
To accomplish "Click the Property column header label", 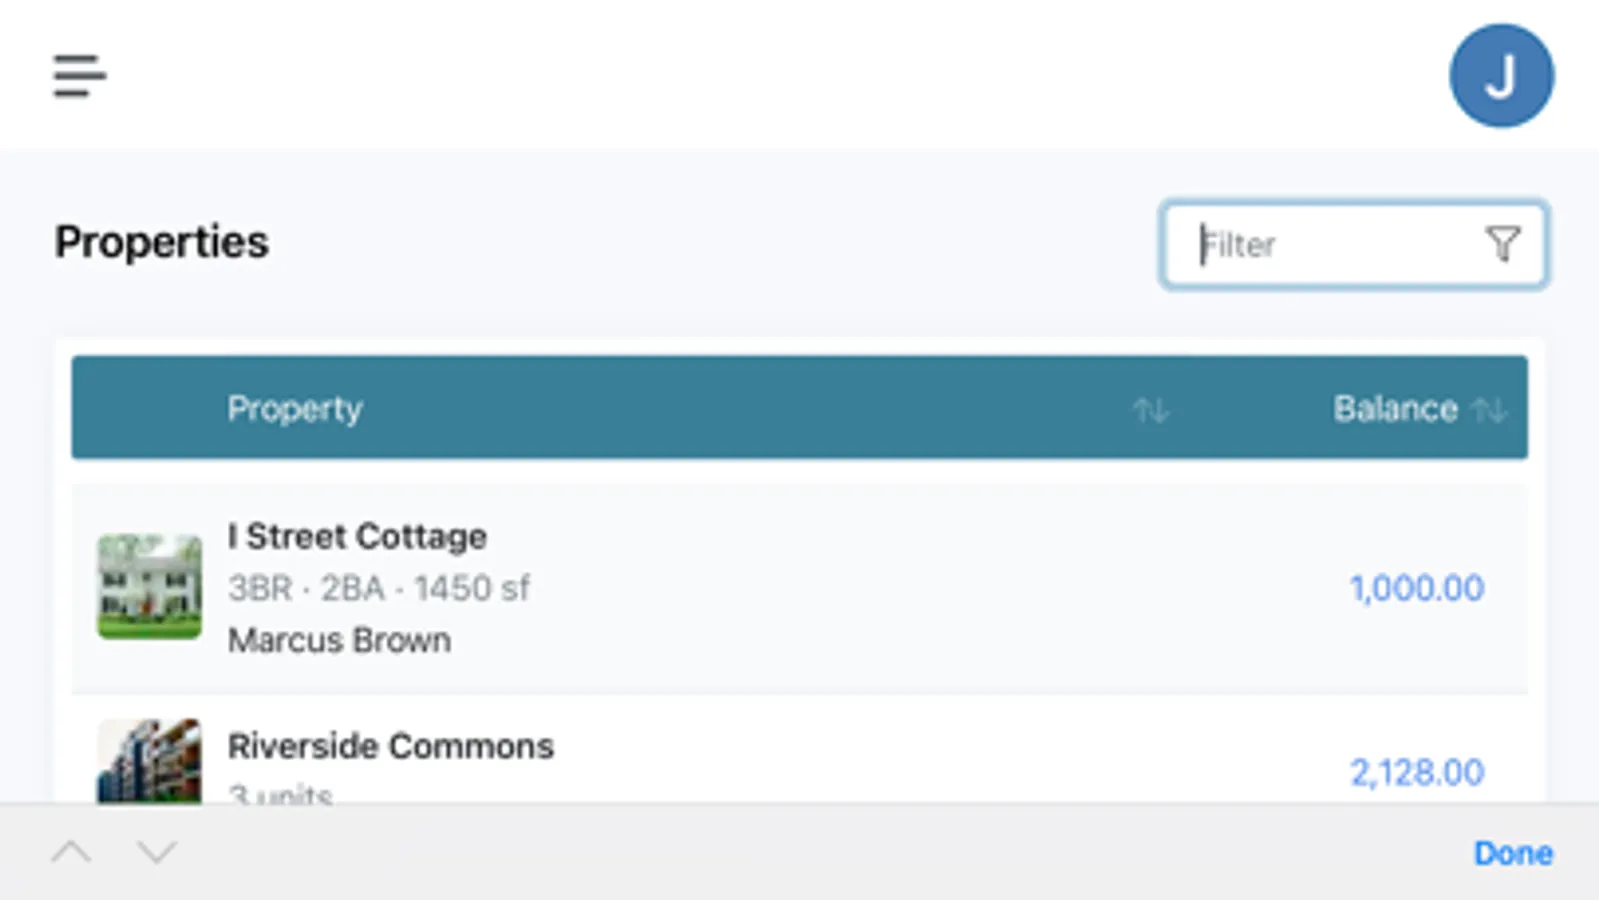I will pyautogui.click(x=295, y=408).
